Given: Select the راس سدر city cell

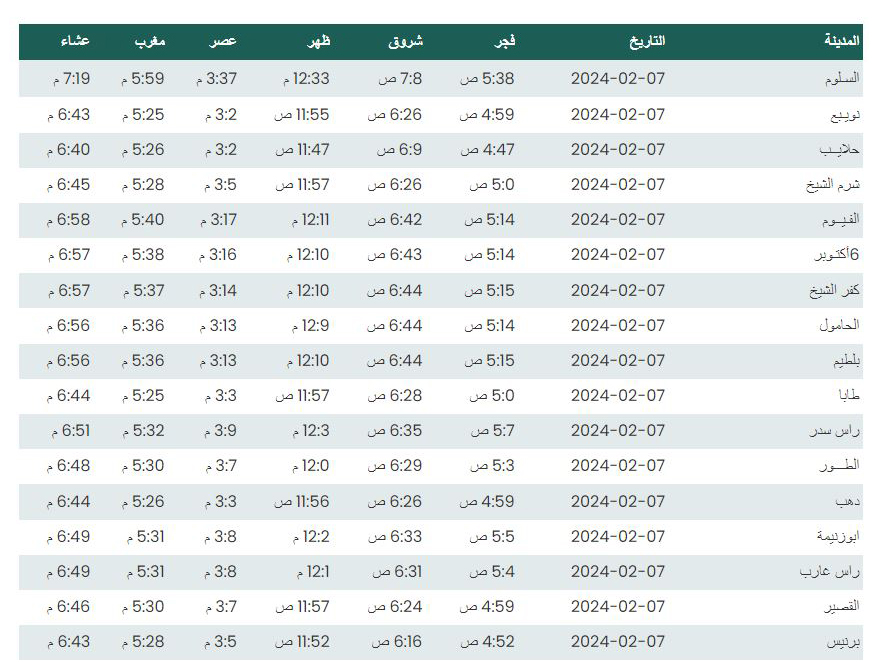Looking at the screenshot, I should pyautogui.click(x=835, y=431).
